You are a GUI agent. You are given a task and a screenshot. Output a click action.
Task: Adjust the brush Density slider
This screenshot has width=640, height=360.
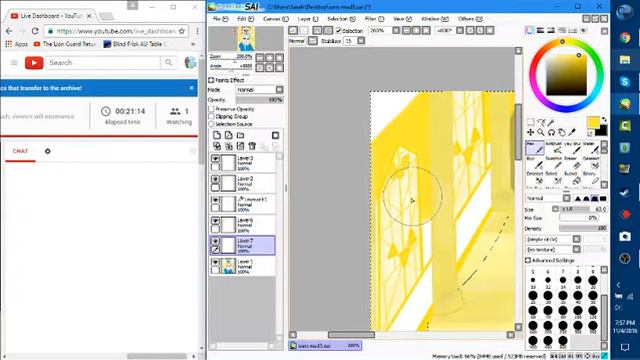tap(583, 229)
